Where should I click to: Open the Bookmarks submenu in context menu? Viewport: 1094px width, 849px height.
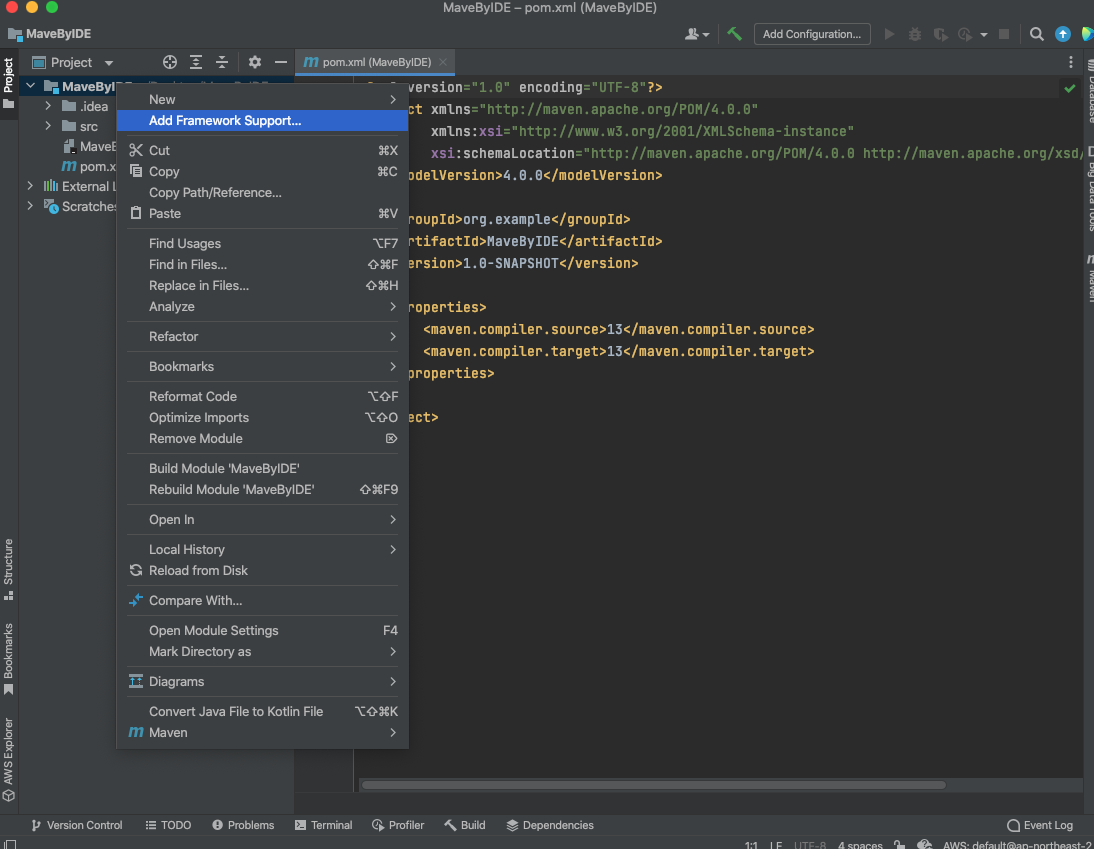tap(262, 367)
